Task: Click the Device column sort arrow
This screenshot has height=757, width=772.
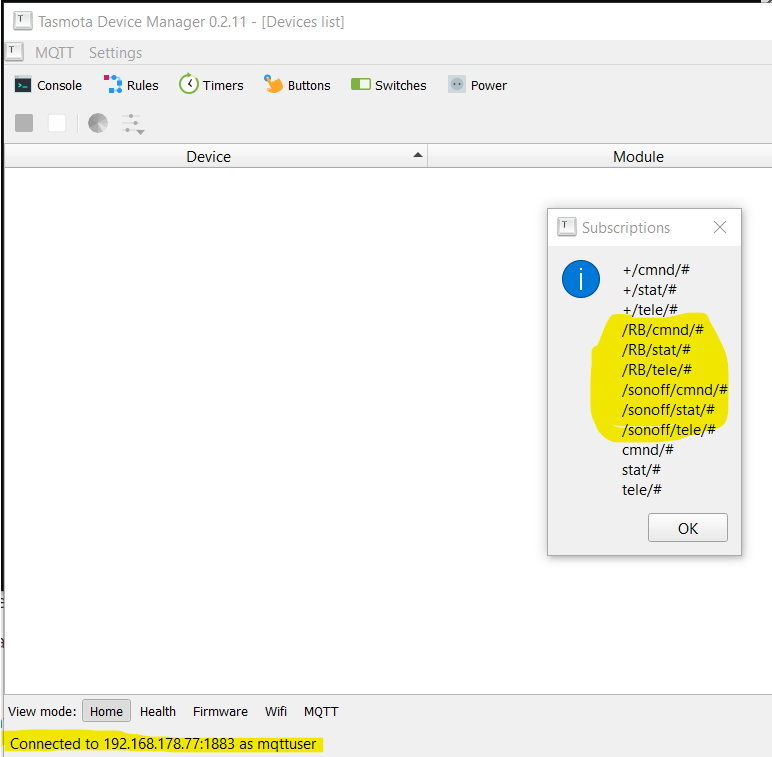Action: 418,155
